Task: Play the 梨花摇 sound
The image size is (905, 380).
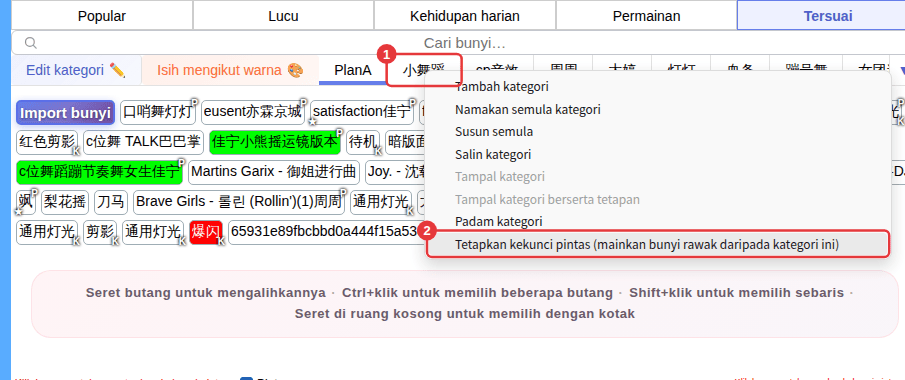Action: pyautogui.click(x=65, y=202)
